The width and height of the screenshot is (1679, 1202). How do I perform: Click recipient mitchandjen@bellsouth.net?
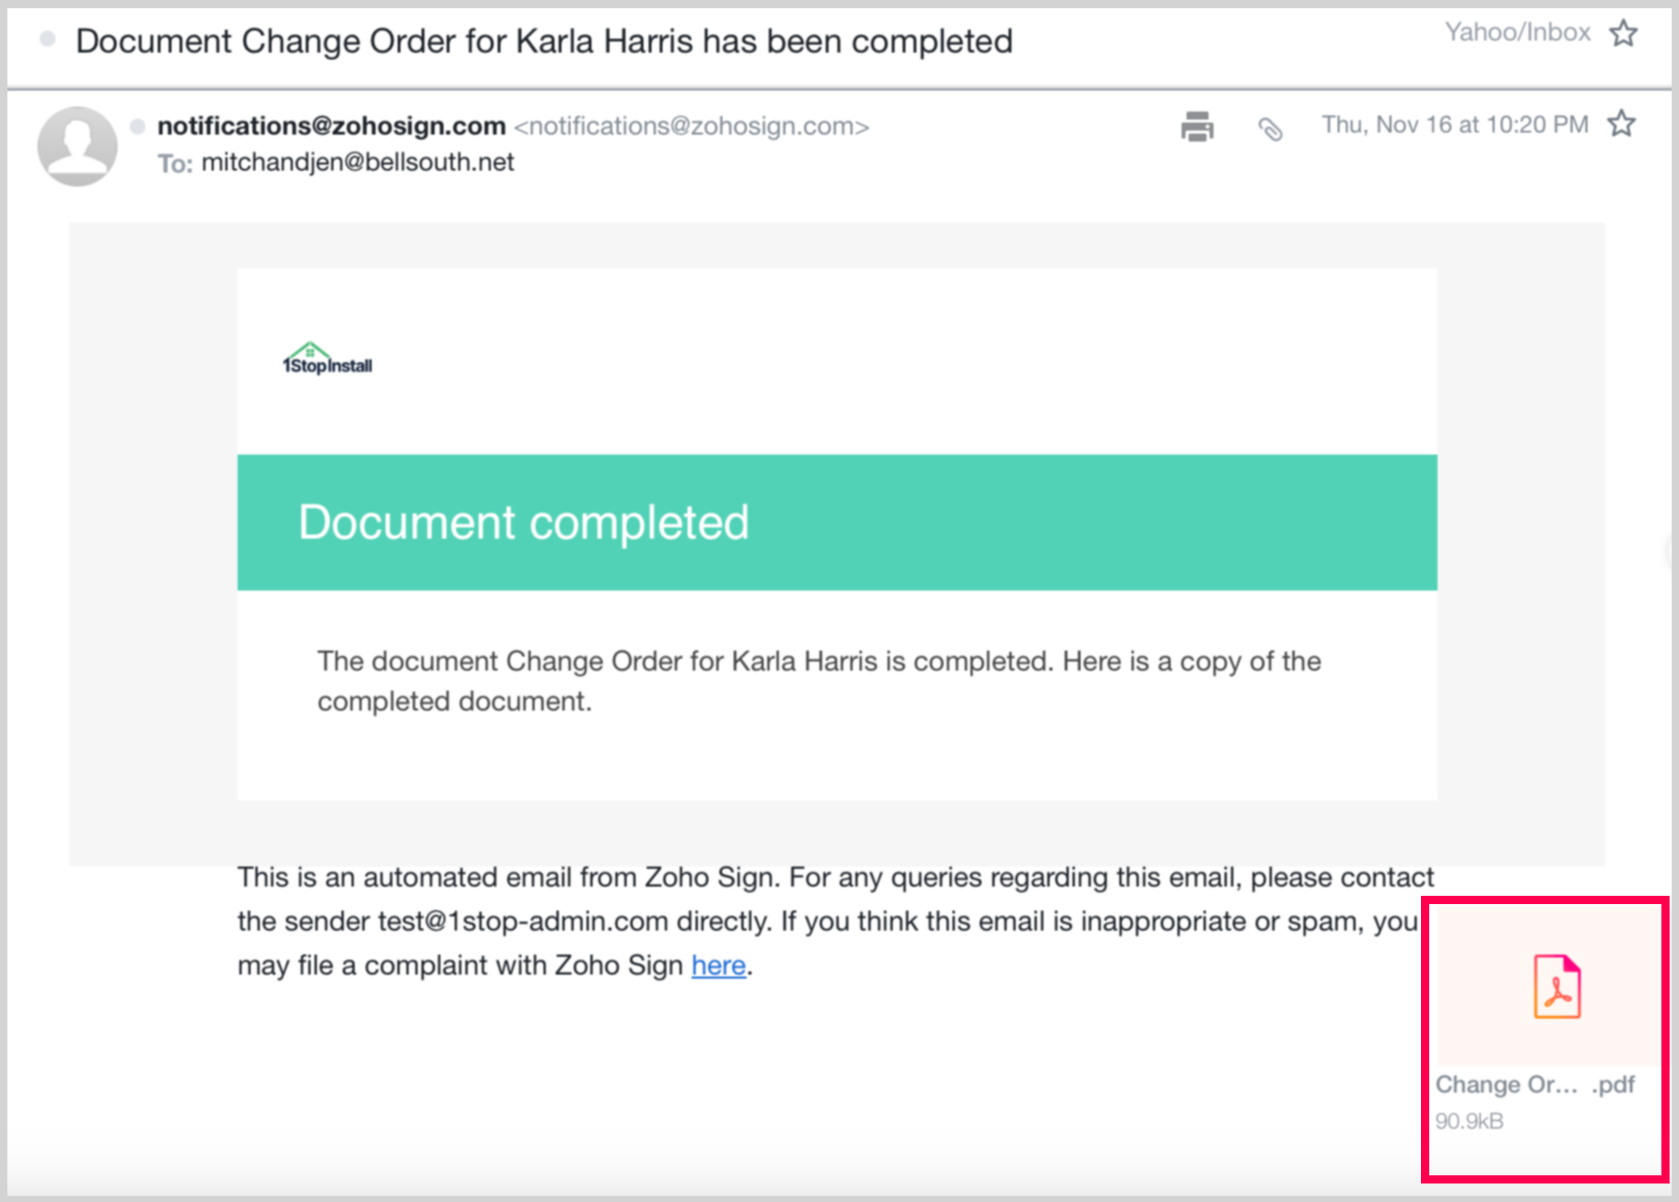coord(357,162)
